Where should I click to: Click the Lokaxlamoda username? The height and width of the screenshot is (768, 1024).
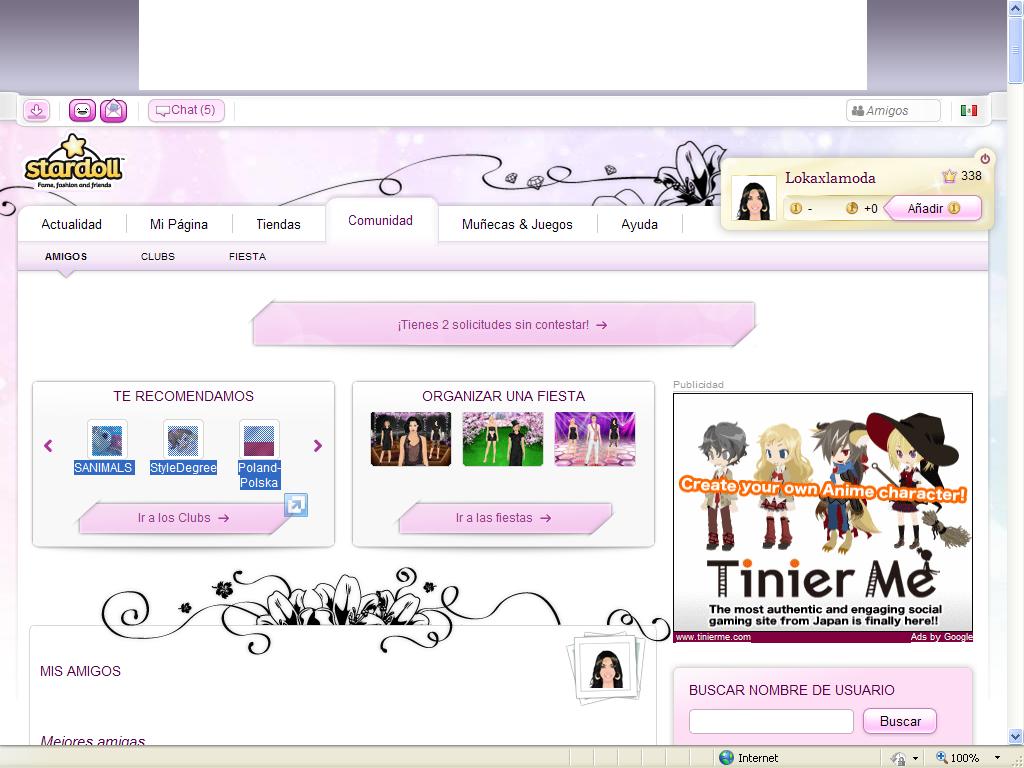(x=829, y=178)
